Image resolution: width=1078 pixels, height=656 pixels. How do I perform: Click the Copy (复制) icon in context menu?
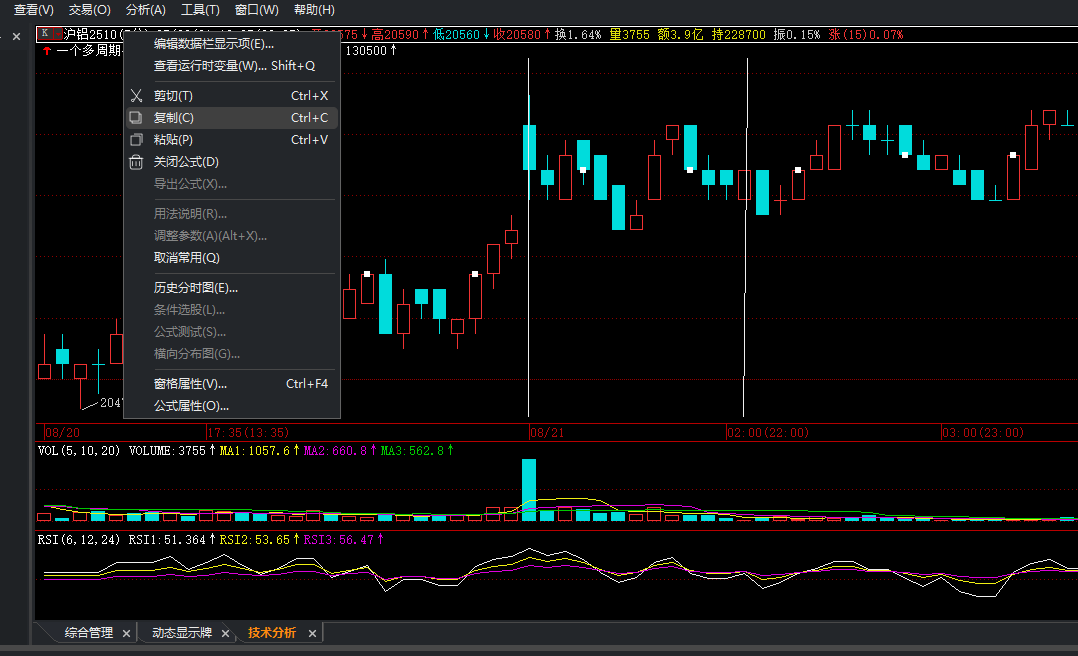136,118
